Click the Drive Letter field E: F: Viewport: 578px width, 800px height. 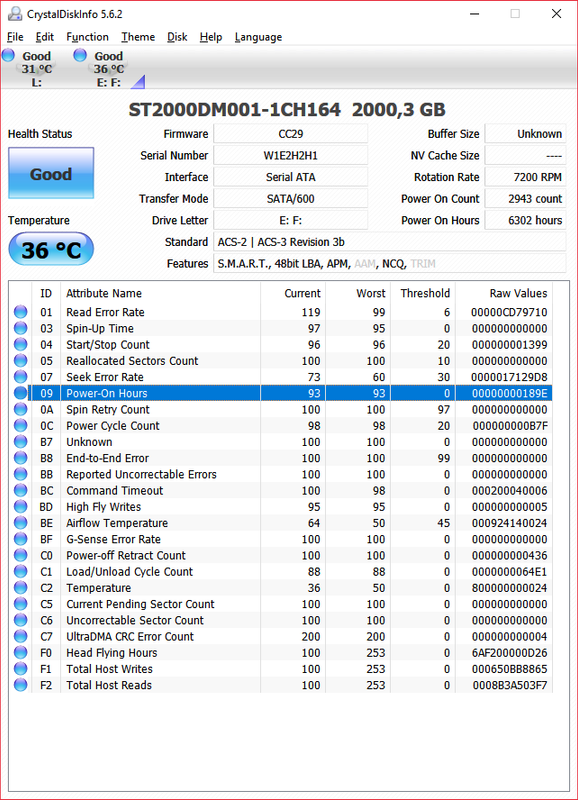(x=290, y=220)
